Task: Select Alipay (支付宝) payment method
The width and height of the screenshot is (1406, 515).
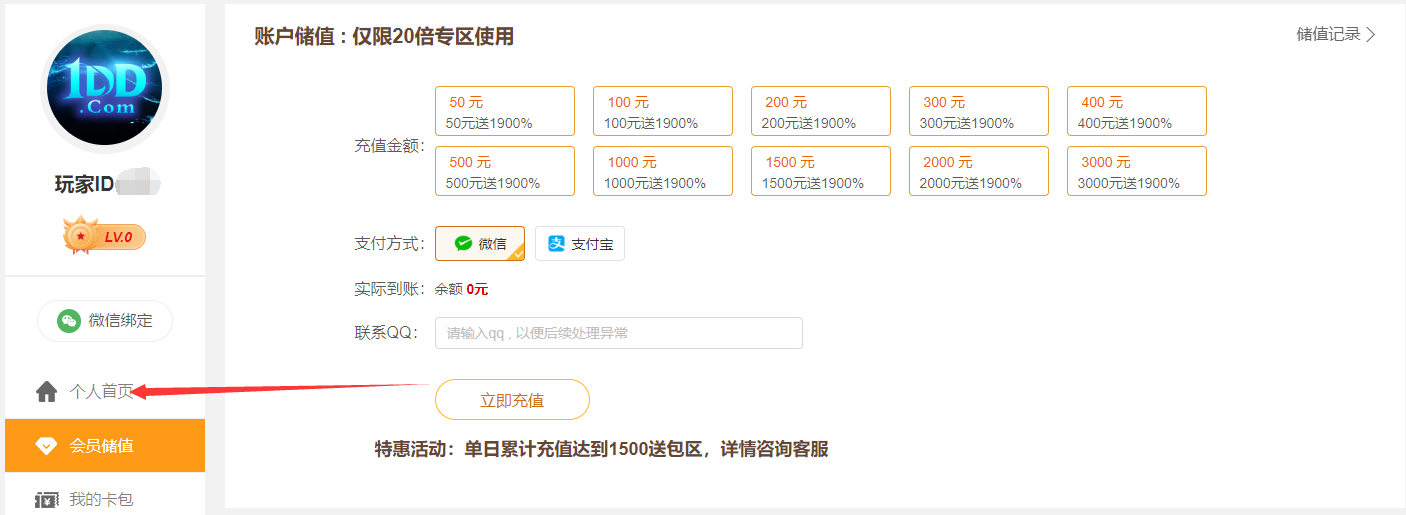Action: 580,243
